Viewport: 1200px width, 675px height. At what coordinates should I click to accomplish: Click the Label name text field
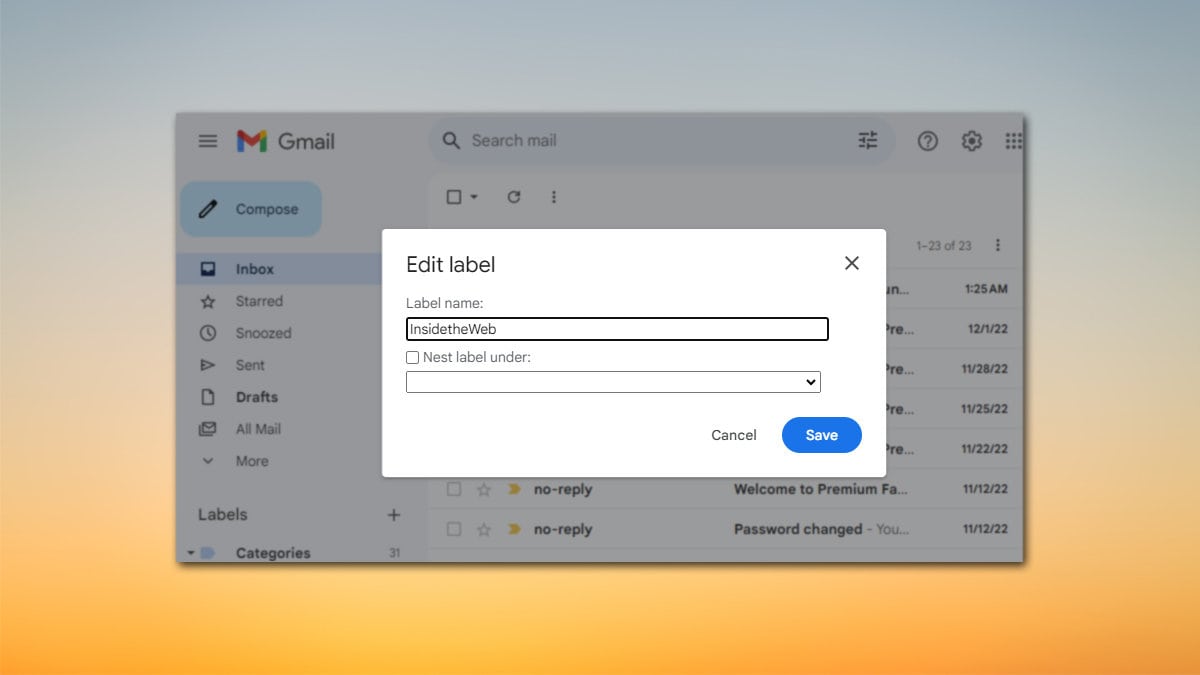[x=617, y=329]
